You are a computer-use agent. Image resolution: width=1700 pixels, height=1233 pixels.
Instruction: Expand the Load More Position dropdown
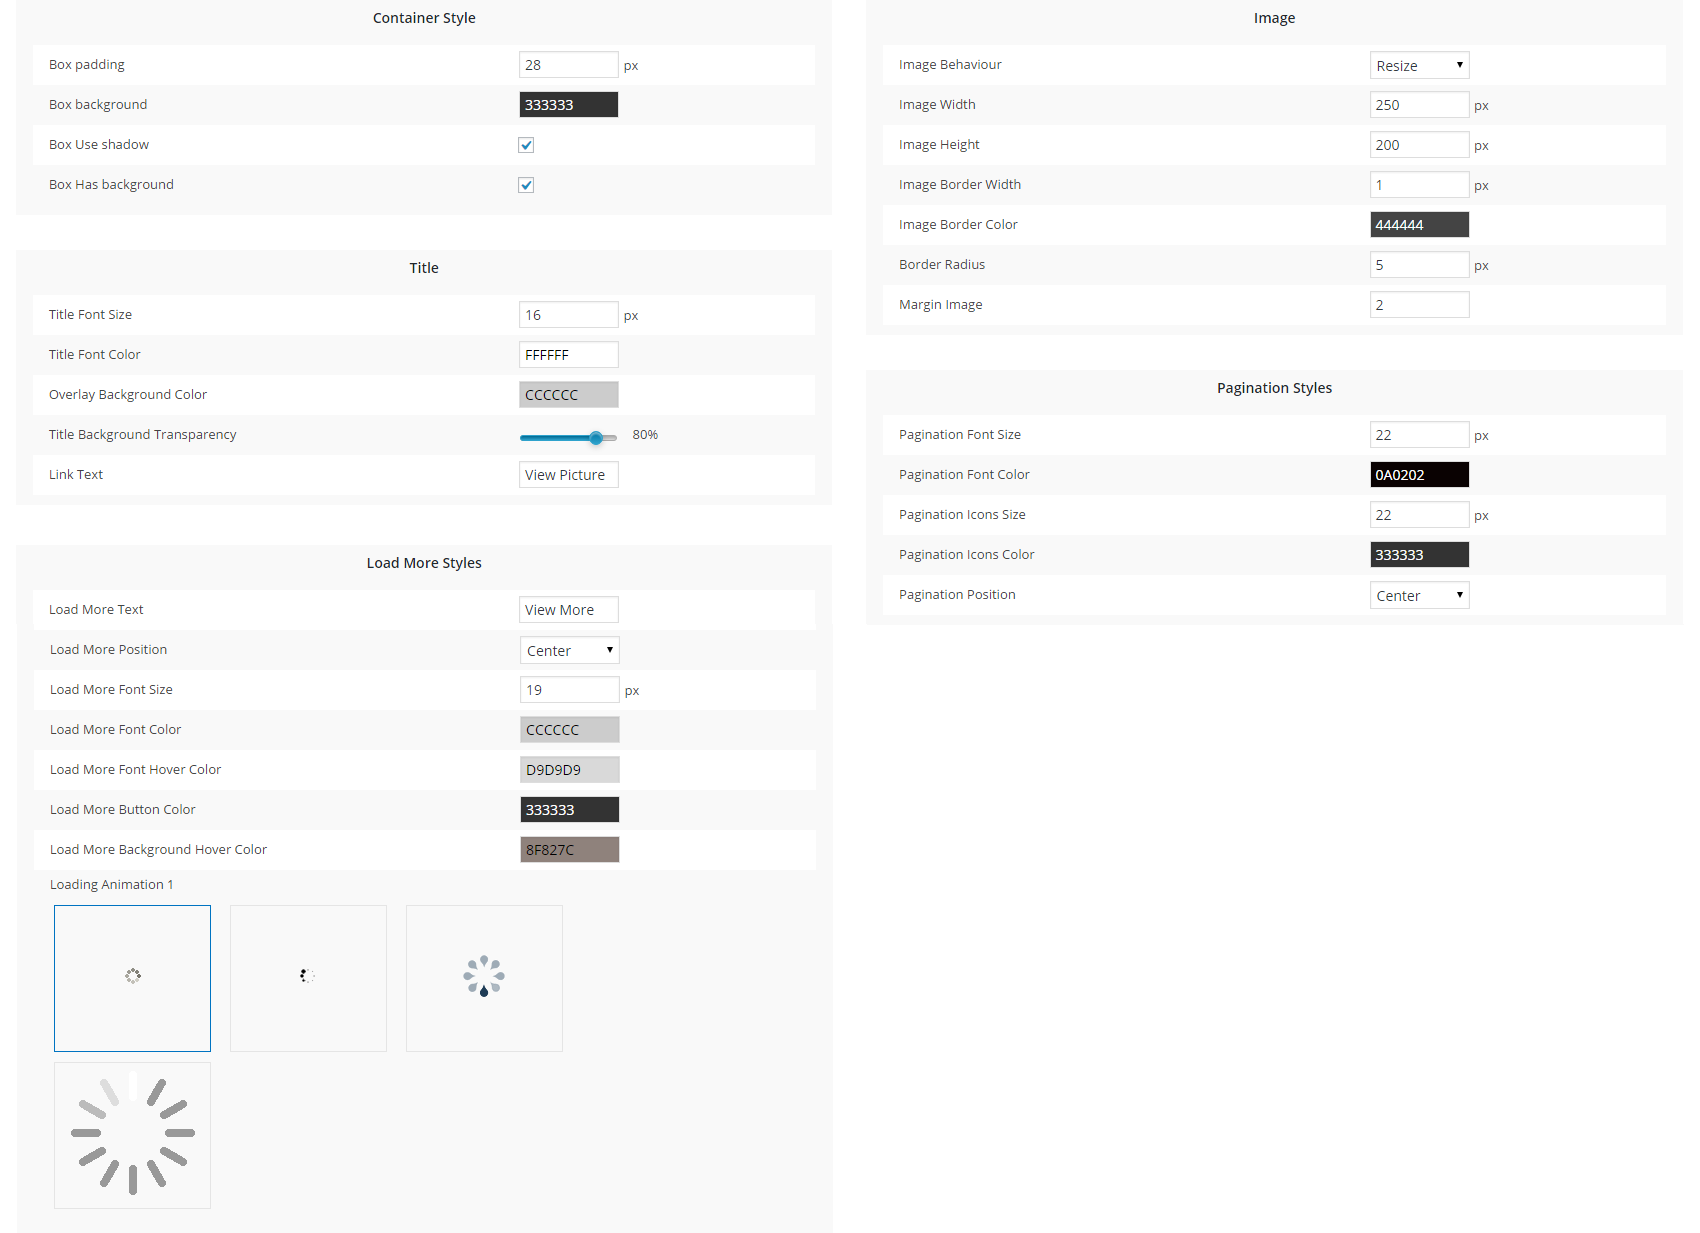569,650
